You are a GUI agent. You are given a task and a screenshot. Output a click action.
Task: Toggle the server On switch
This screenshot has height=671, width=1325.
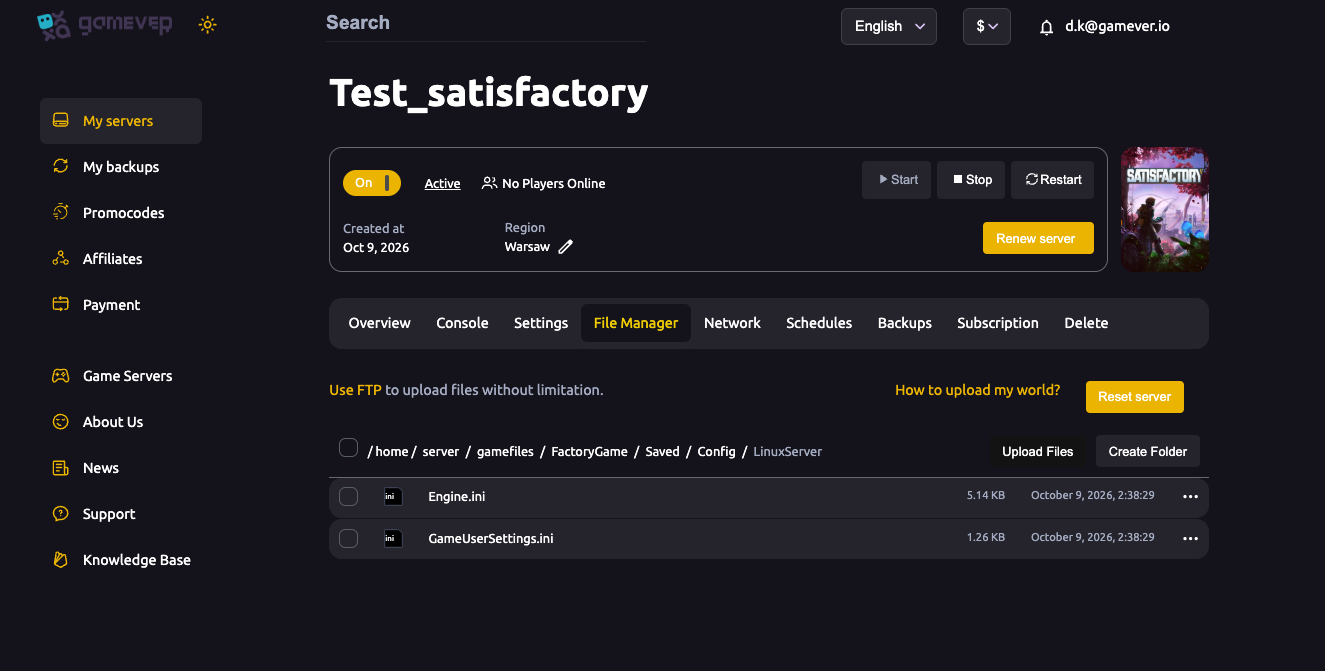[x=372, y=183]
